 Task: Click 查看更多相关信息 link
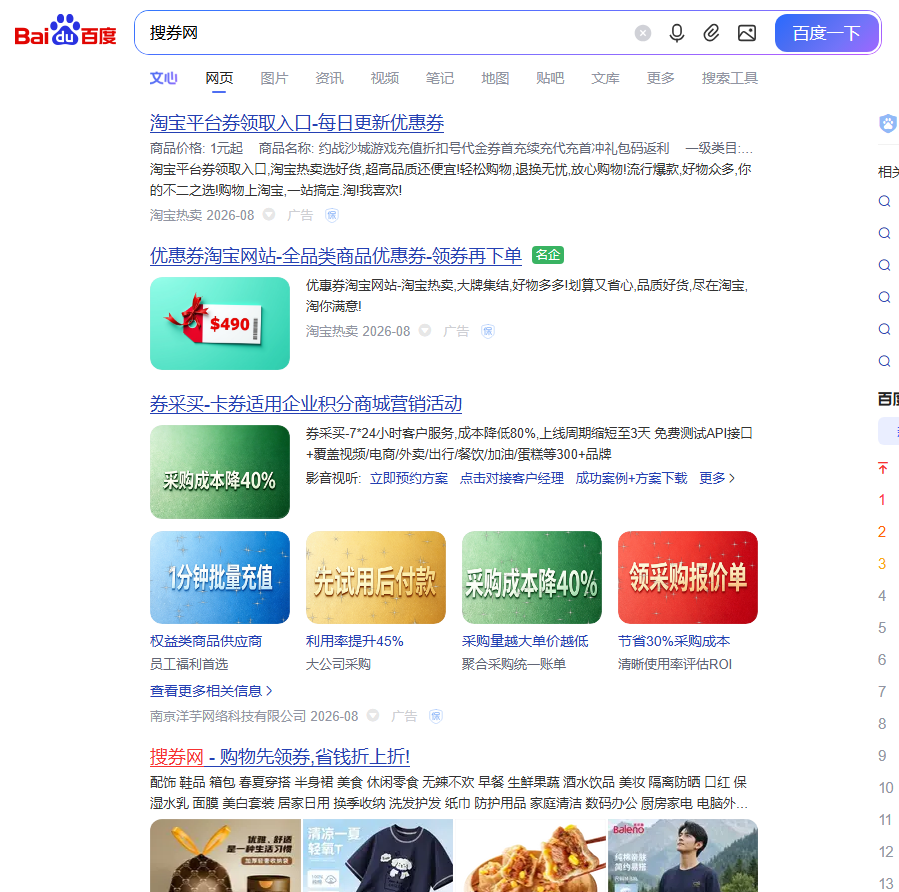tap(211, 691)
